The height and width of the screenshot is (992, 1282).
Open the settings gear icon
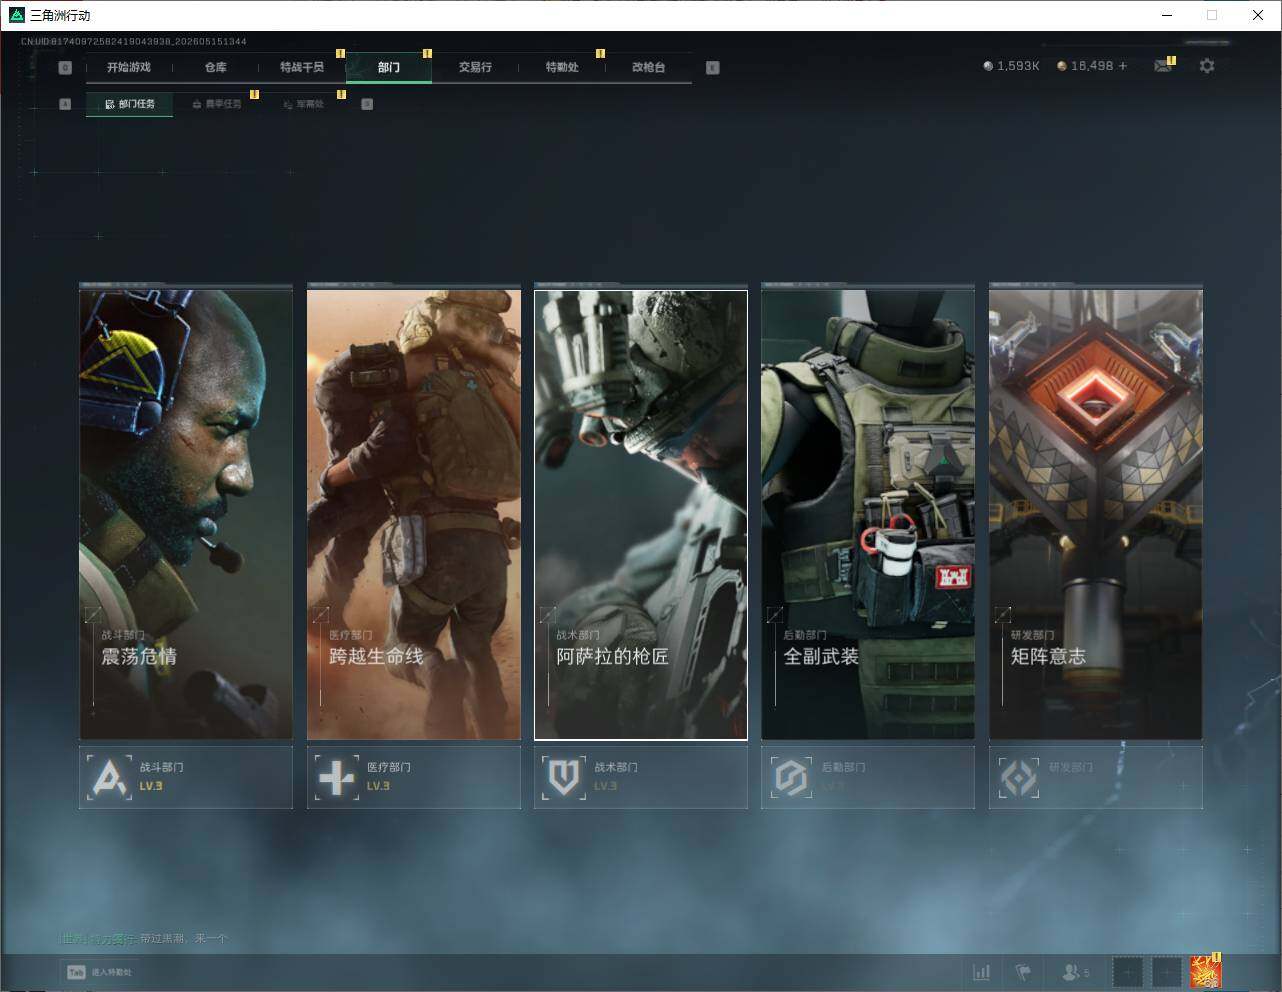click(x=1207, y=66)
